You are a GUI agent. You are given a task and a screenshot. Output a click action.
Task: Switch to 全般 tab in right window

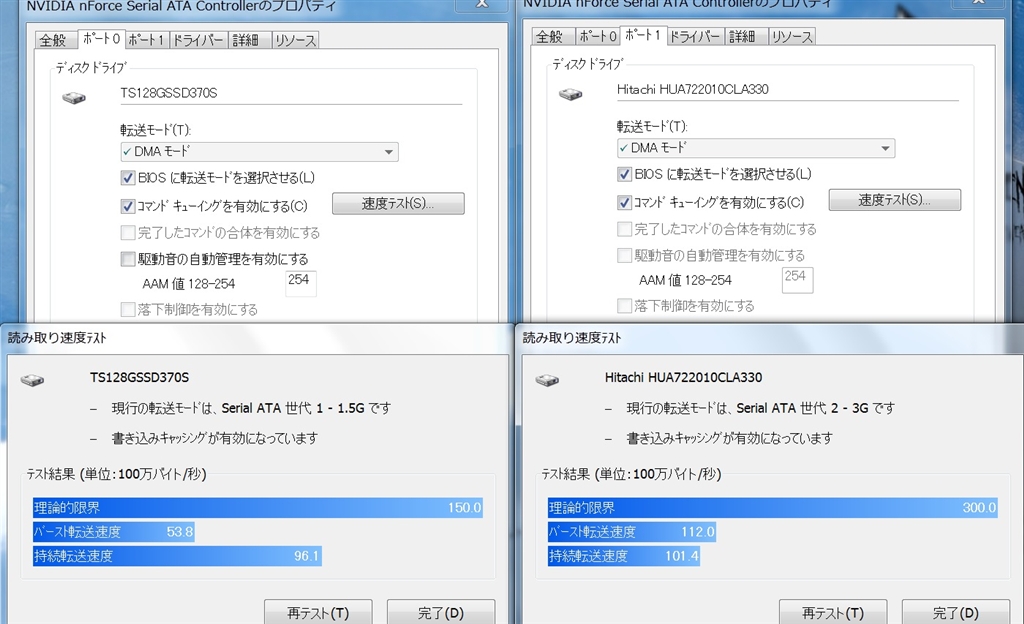pos(550,37)
